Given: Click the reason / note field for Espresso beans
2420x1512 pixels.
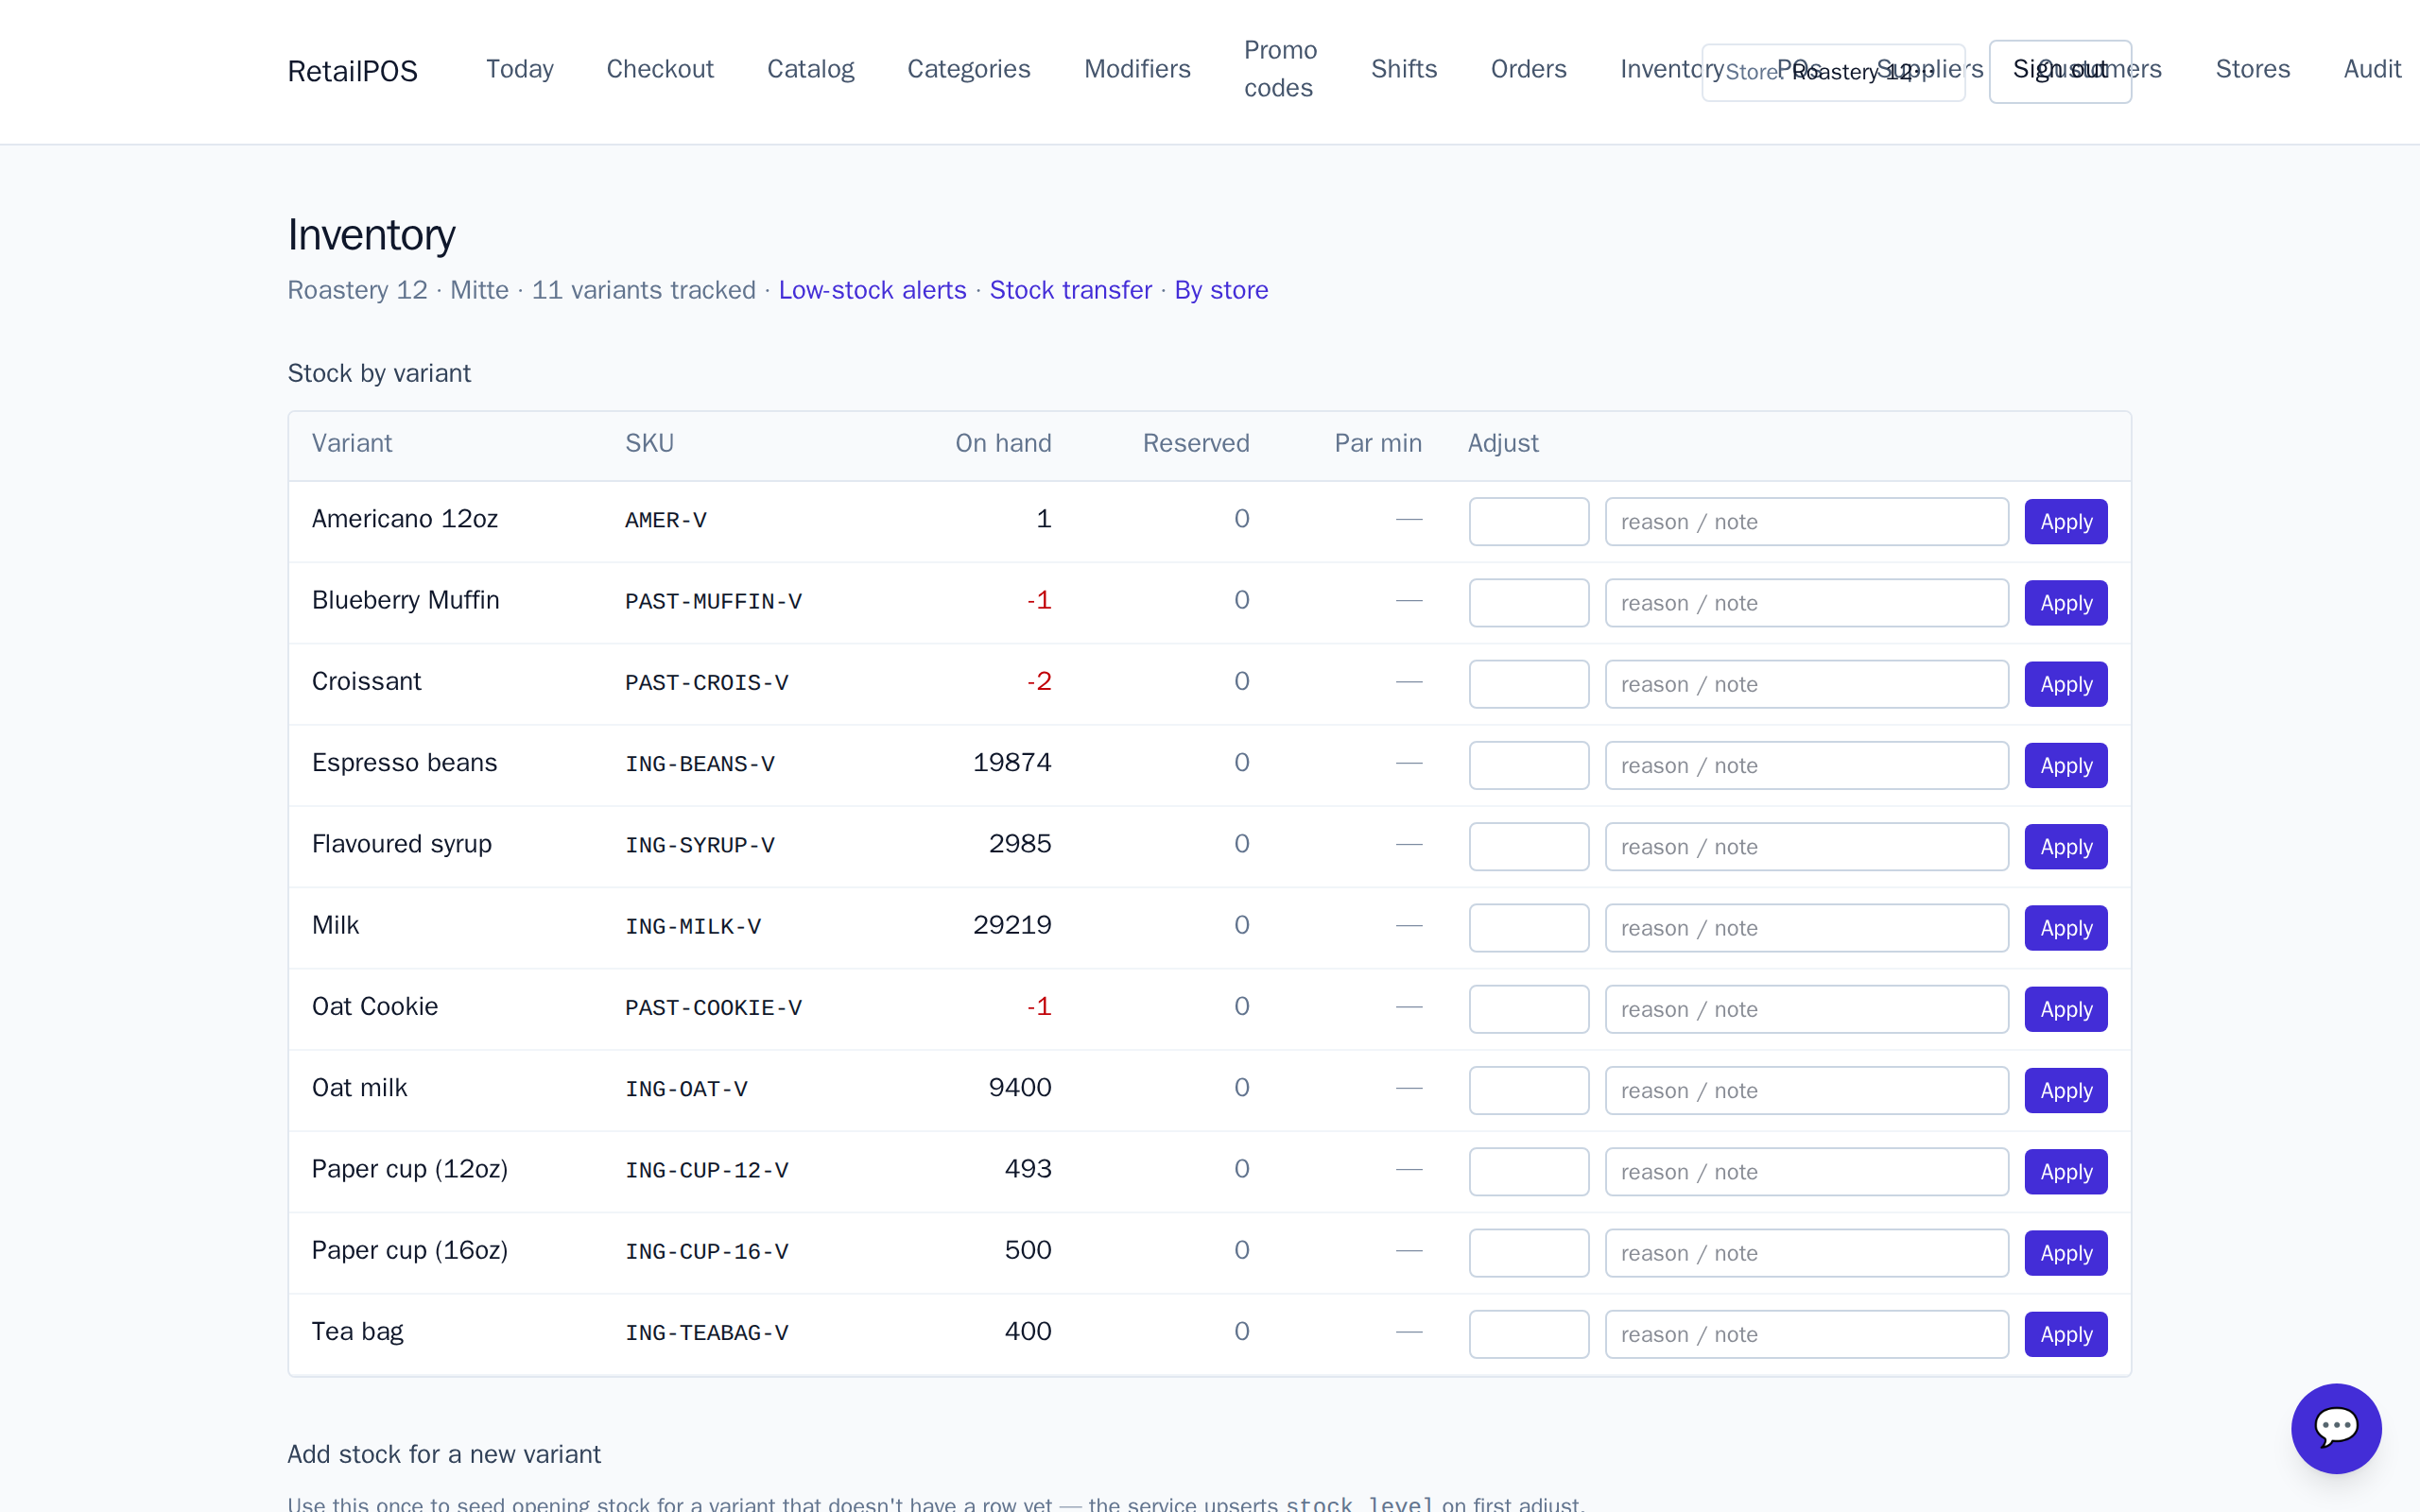Looking at the screenshot, I should tap(1806, 765).
